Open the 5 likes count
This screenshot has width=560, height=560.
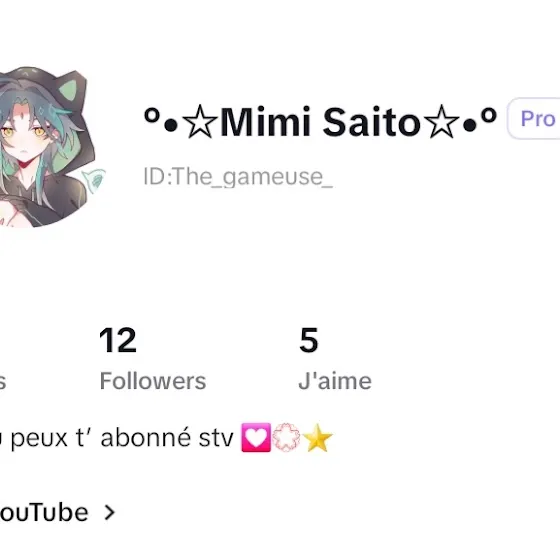[x=309, y=340]
